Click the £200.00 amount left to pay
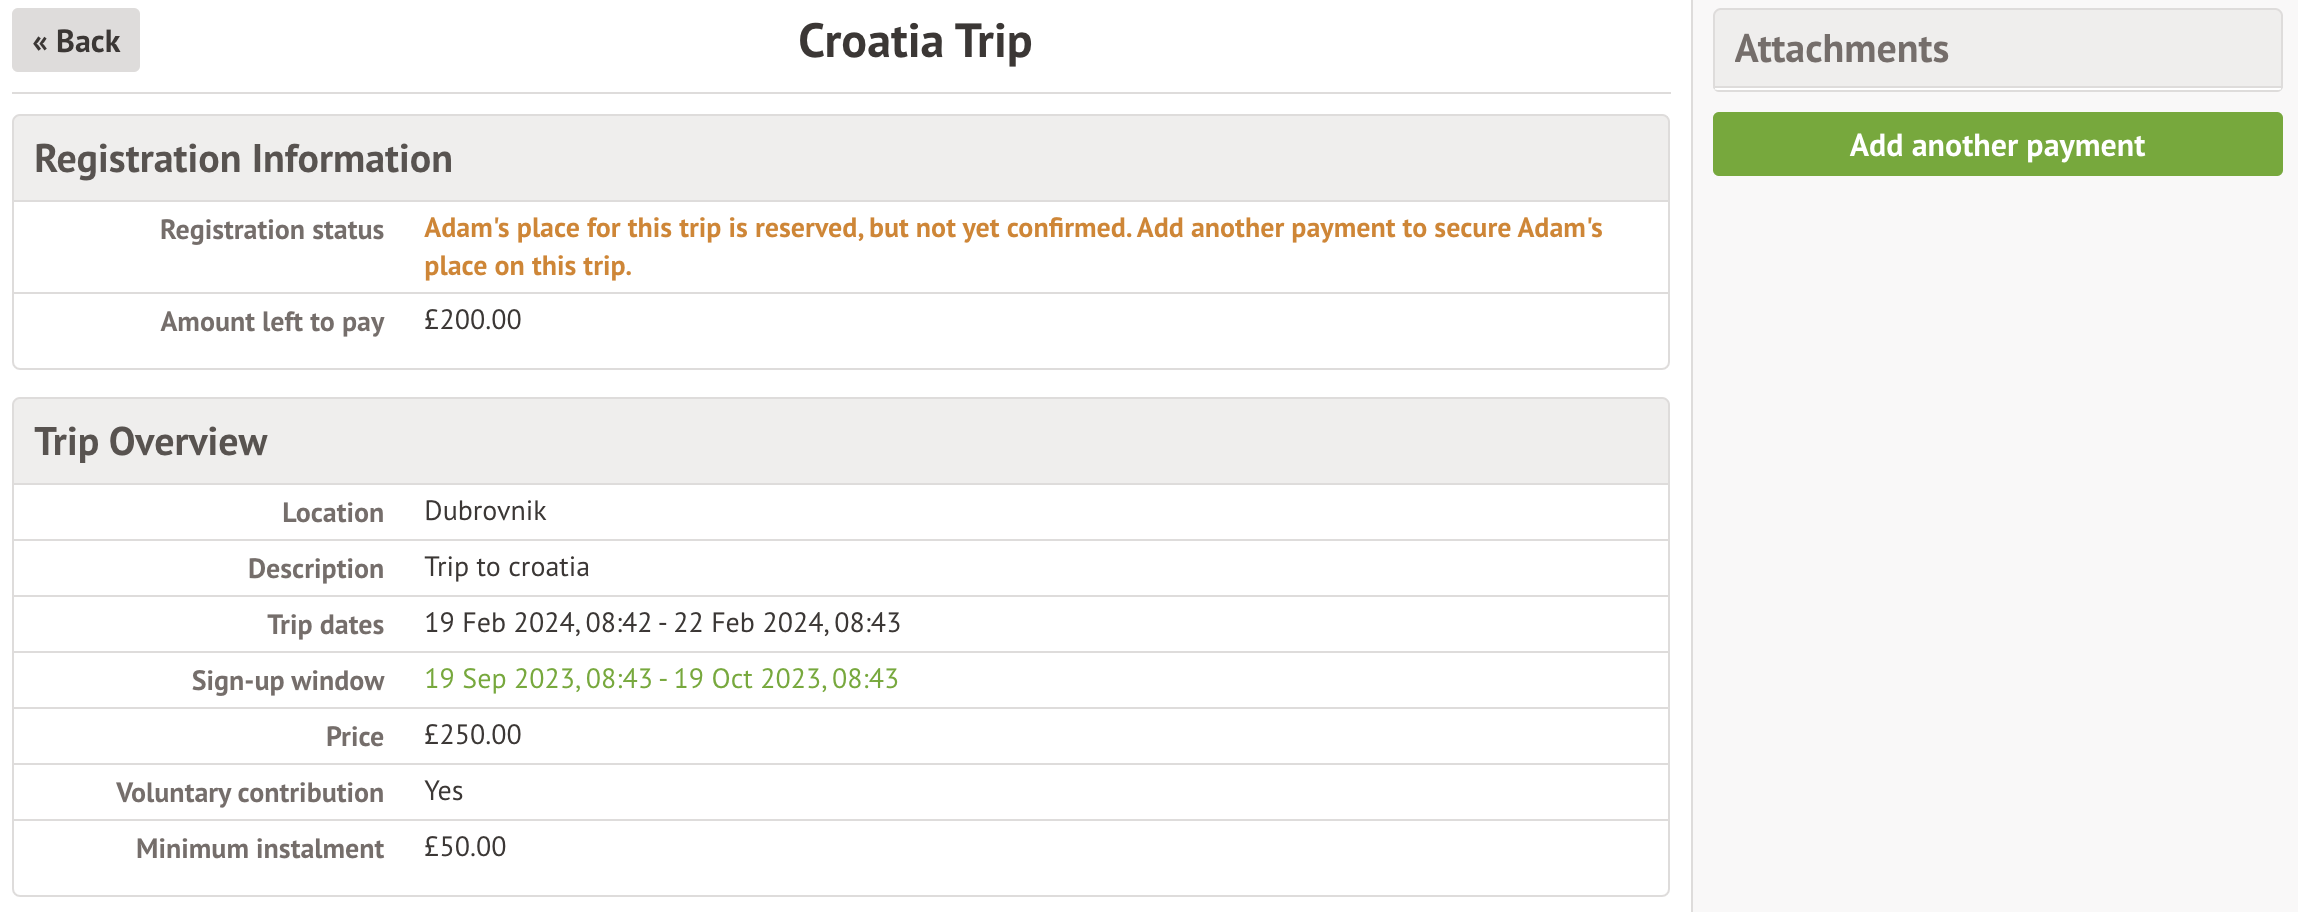This screenshot has height=912, width=2298. [x=472, y=320]
